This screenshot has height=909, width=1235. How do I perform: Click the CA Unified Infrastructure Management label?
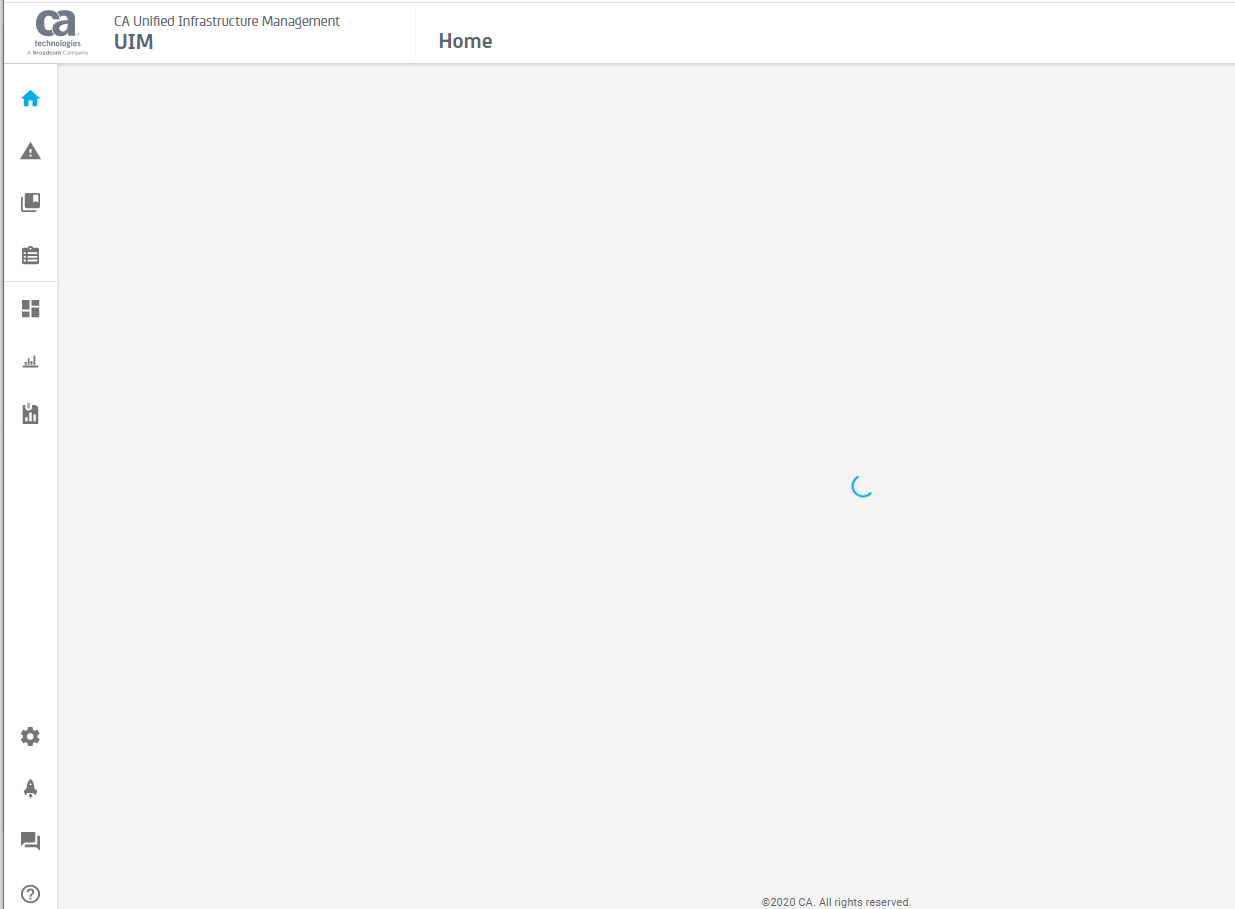tap(227, 20)
